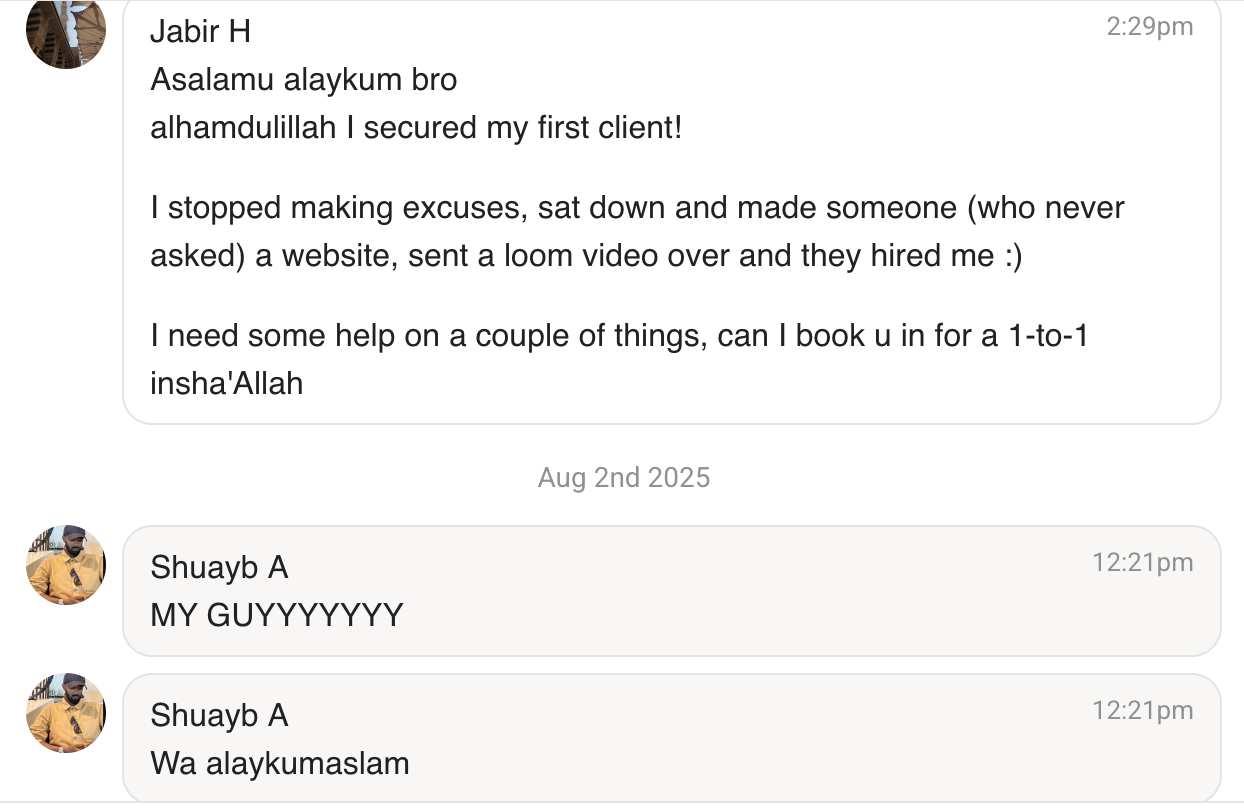1244x810 pixels.
Task: Click Jabir H's profile avatar
Action: tap(66, 32)
